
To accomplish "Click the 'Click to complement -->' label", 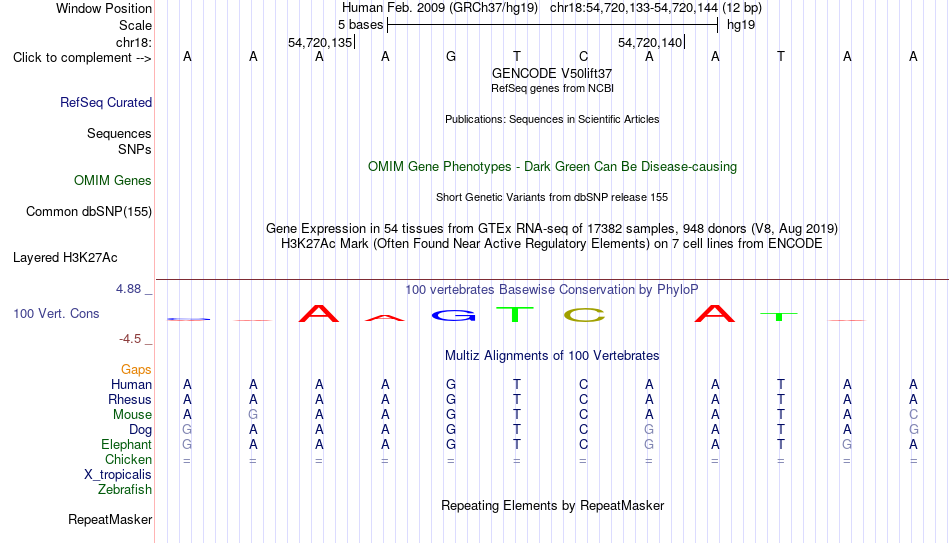I will pos(82,58).
